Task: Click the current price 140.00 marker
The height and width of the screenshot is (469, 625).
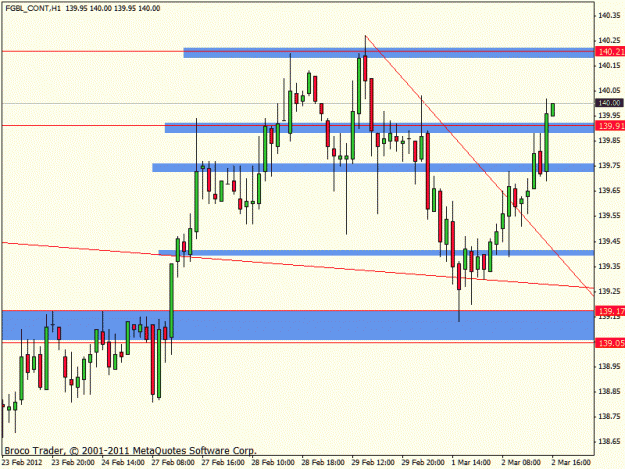Action: pyautogui.click(x=609, y=103)
